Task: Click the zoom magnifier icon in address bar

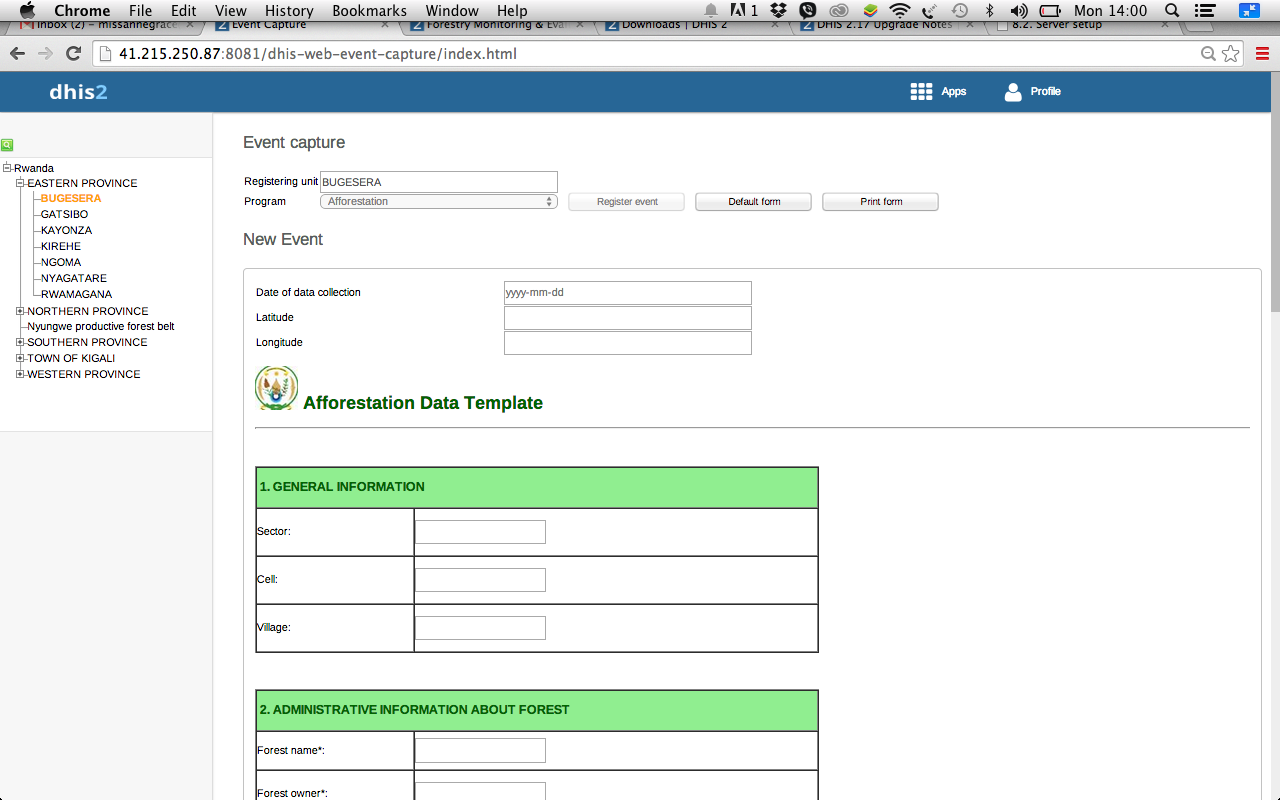Action: point(1208,54)
